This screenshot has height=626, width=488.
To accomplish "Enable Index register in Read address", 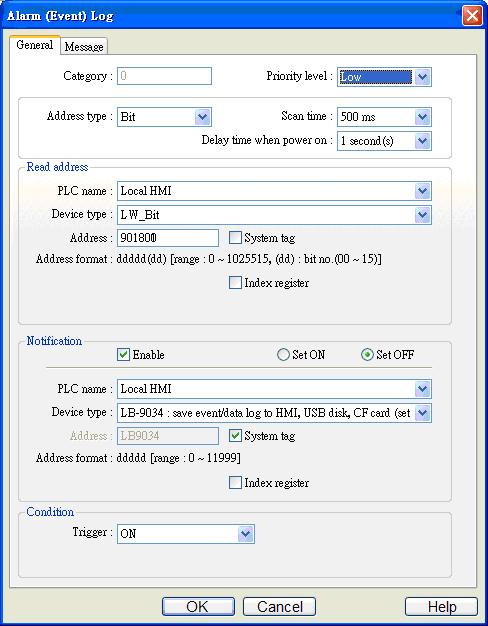I will click(235, 283).
